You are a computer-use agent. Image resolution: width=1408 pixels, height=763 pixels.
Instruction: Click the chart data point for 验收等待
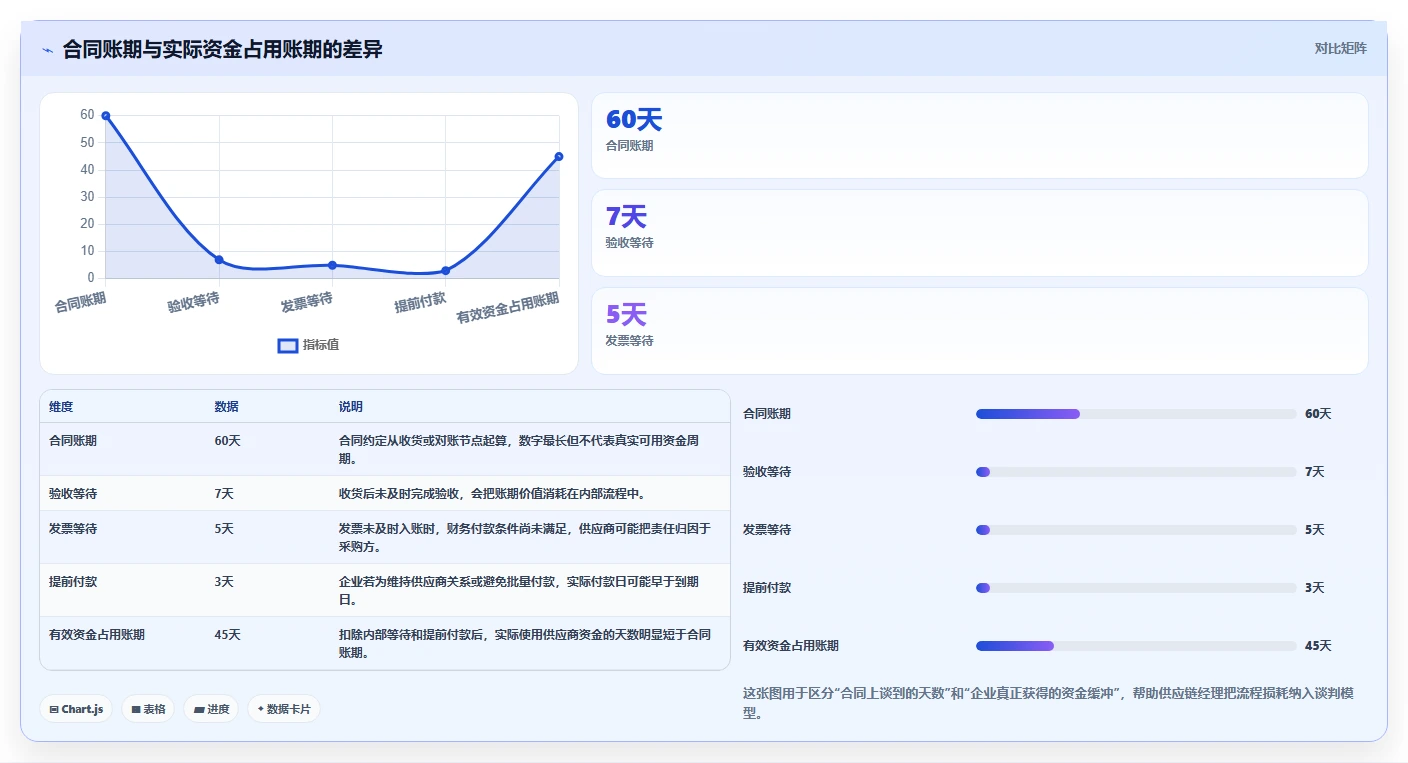[219, 260]
